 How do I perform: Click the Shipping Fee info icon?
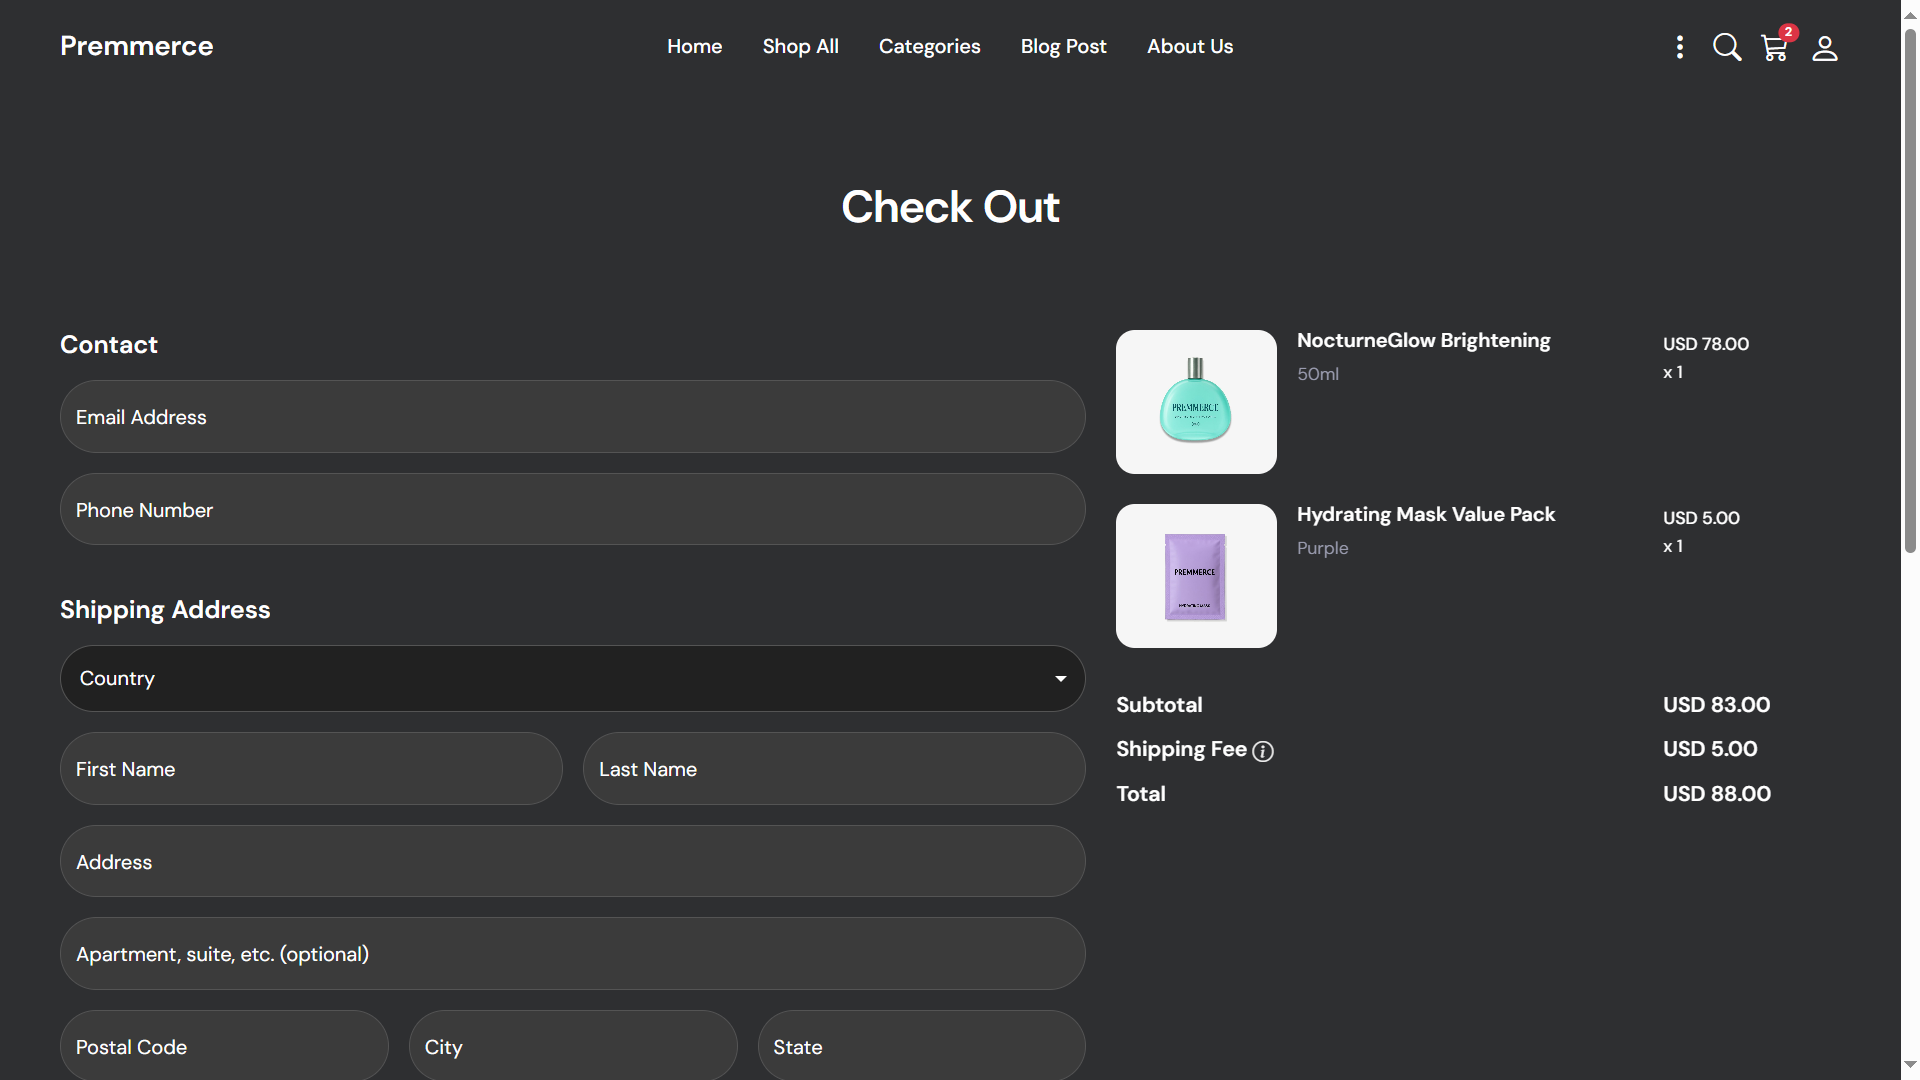[x=1263, y=751]
